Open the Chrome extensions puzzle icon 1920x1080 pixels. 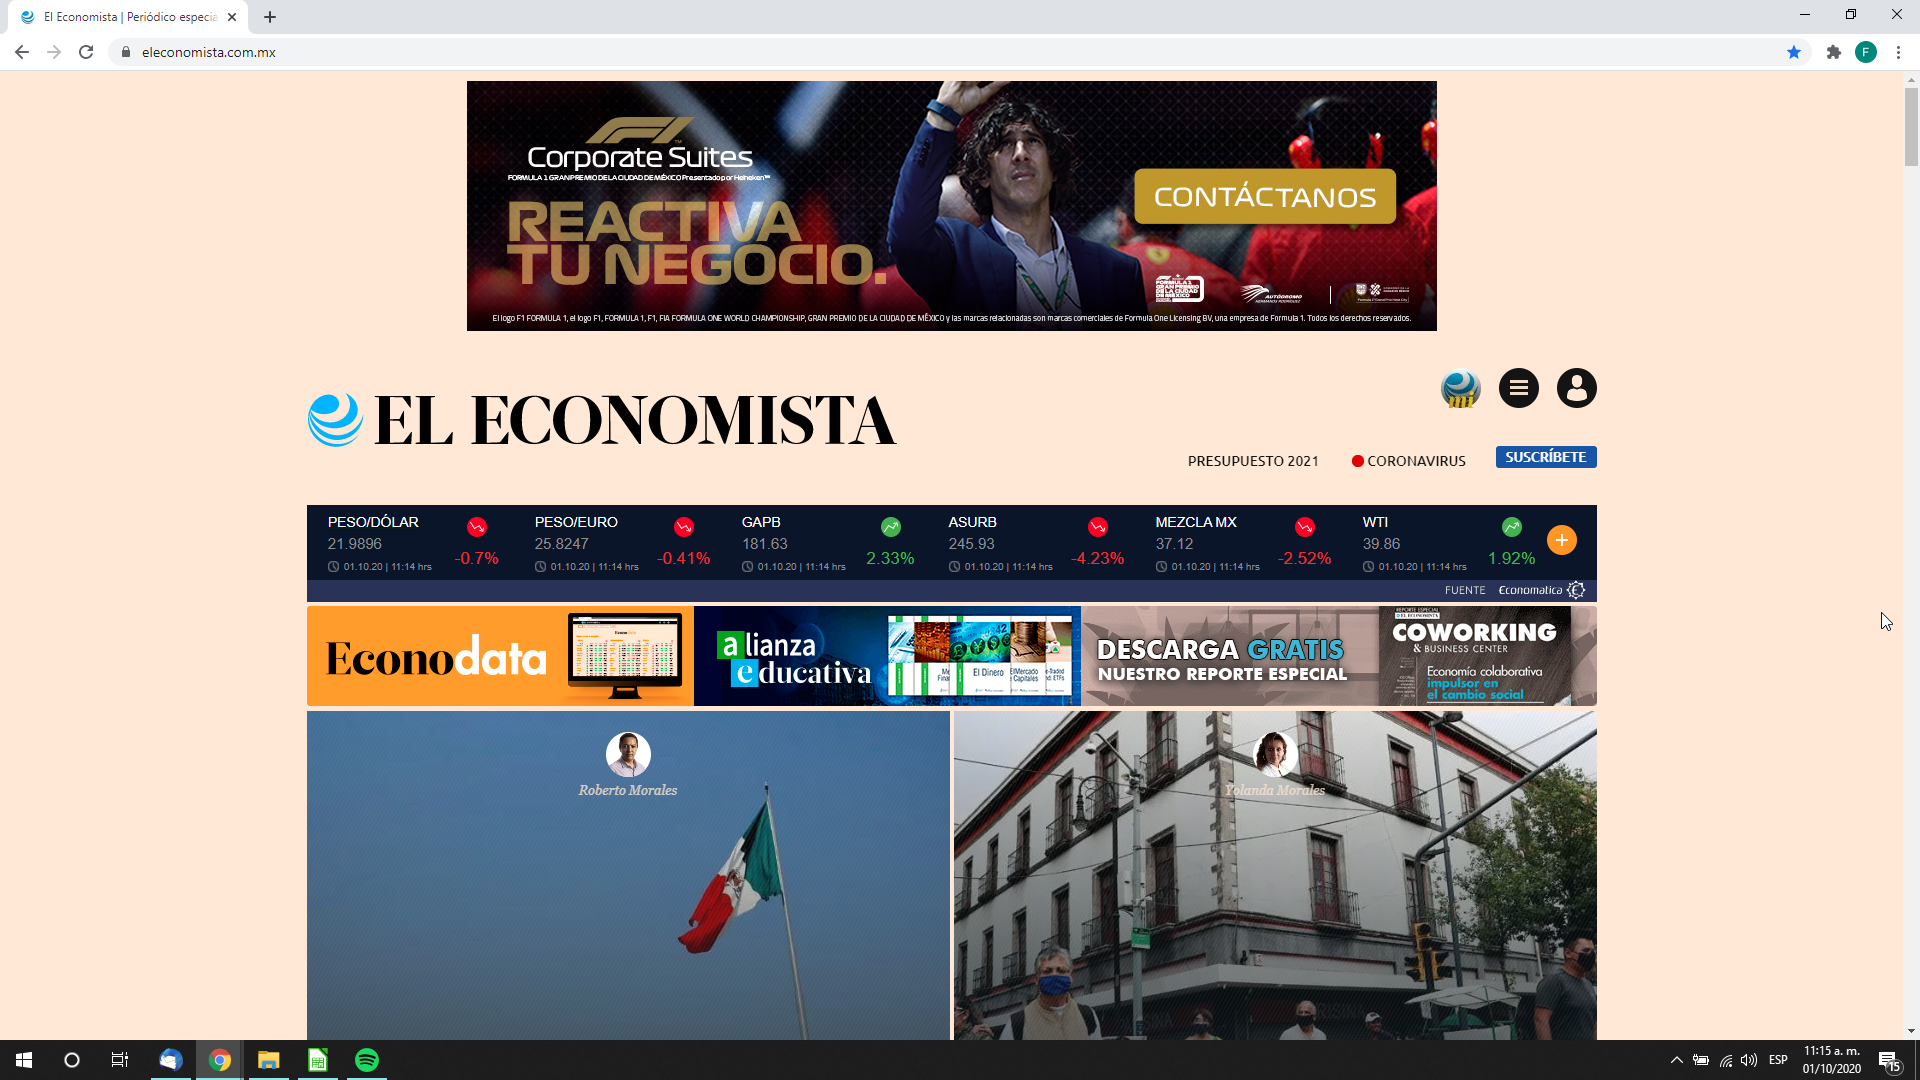[x=1833, y=52]
